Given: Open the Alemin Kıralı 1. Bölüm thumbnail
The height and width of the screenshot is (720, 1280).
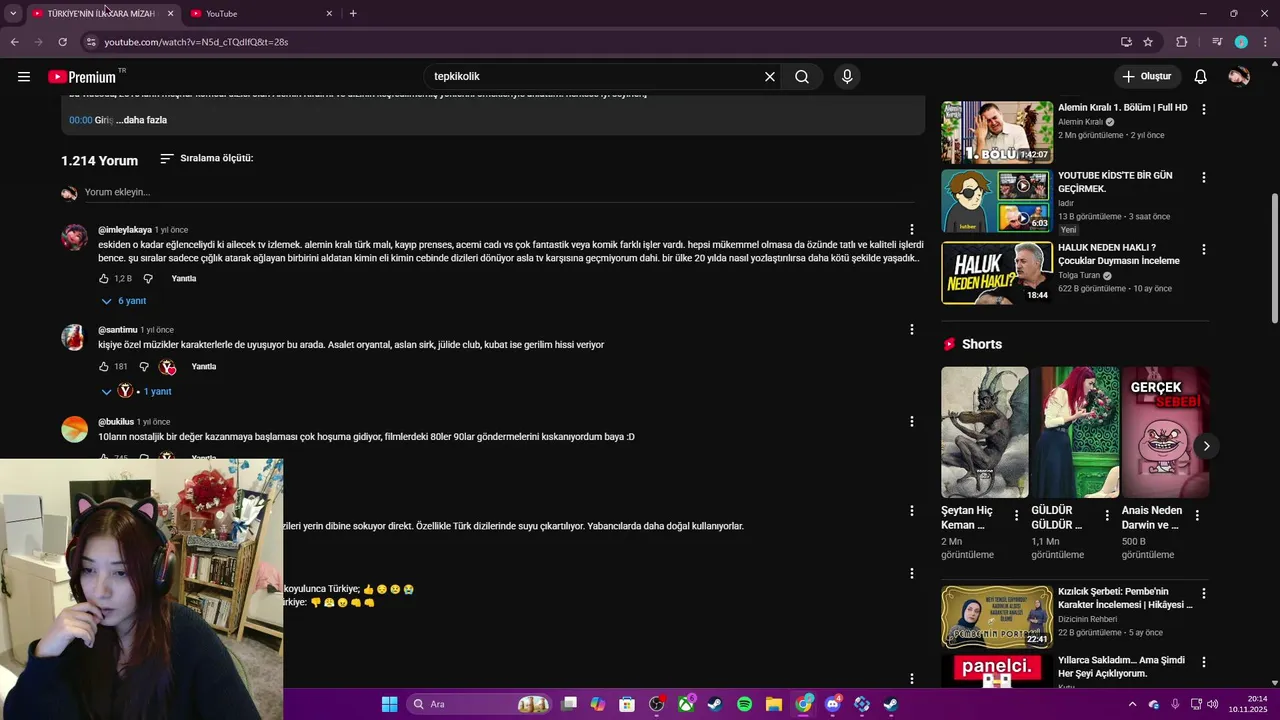Looking at the screenshot, I should (997, 132).
